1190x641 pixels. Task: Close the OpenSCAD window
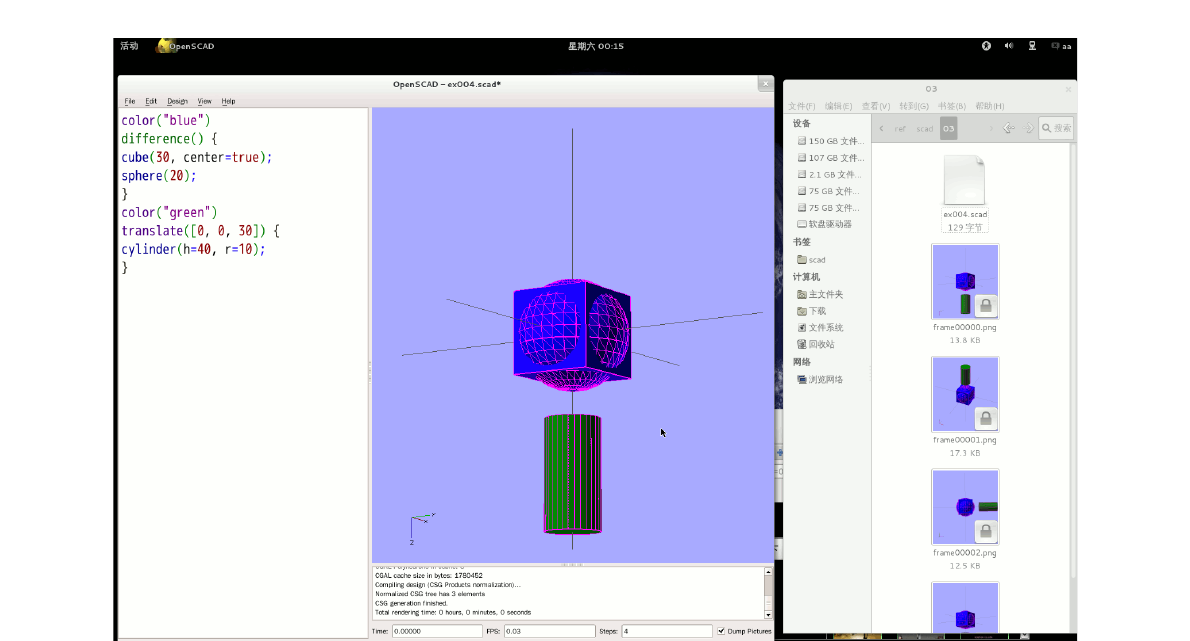tap(766, 83)
